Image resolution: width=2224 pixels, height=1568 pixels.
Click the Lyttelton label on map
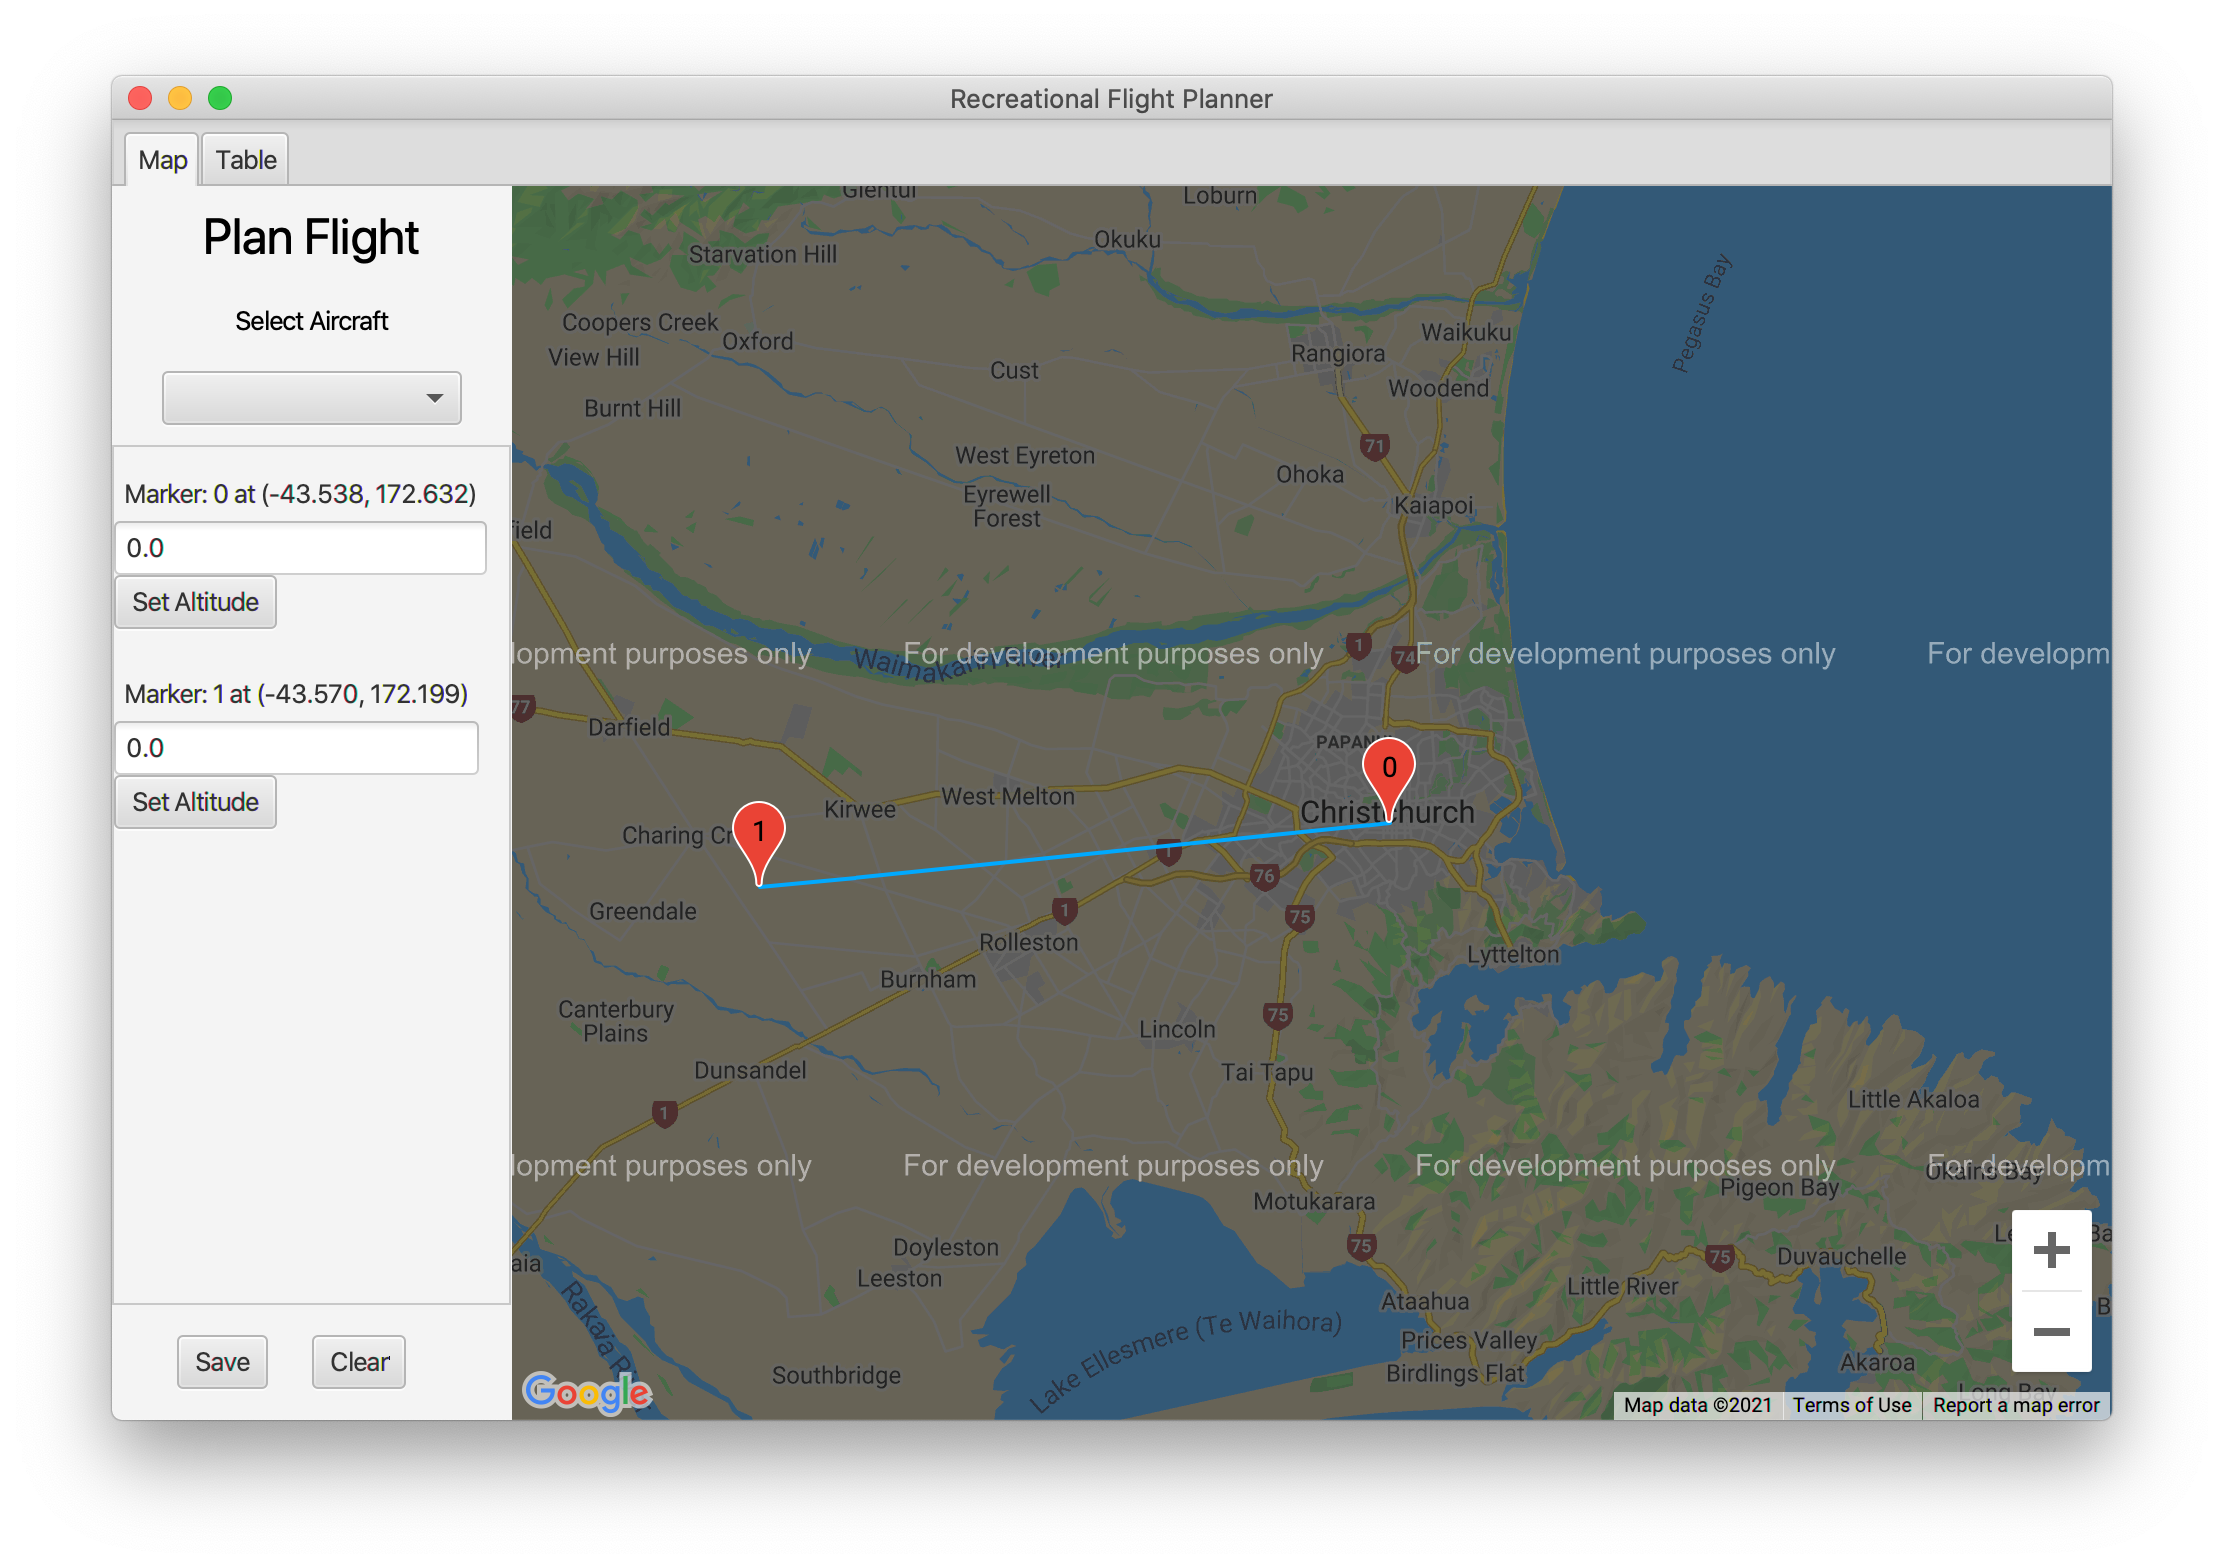pos(1512,954)
